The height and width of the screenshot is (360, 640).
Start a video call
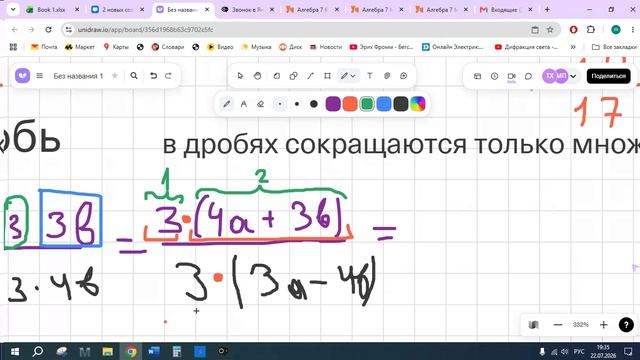point(511,76)
